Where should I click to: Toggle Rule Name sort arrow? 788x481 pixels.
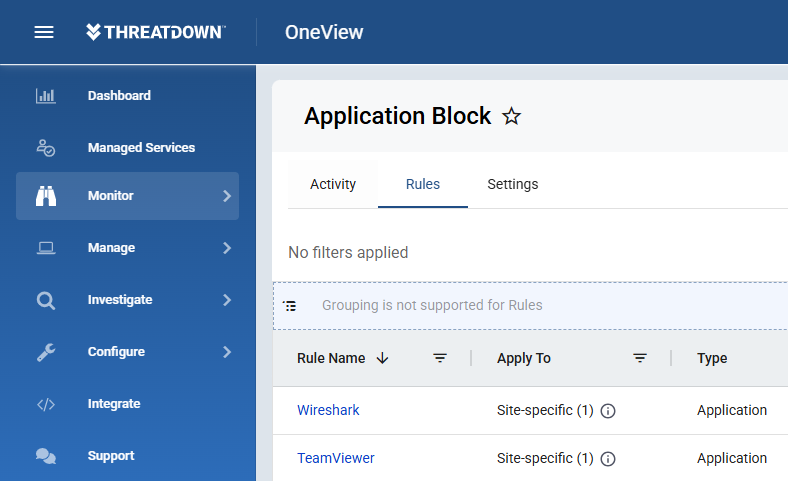coord(382,358)
